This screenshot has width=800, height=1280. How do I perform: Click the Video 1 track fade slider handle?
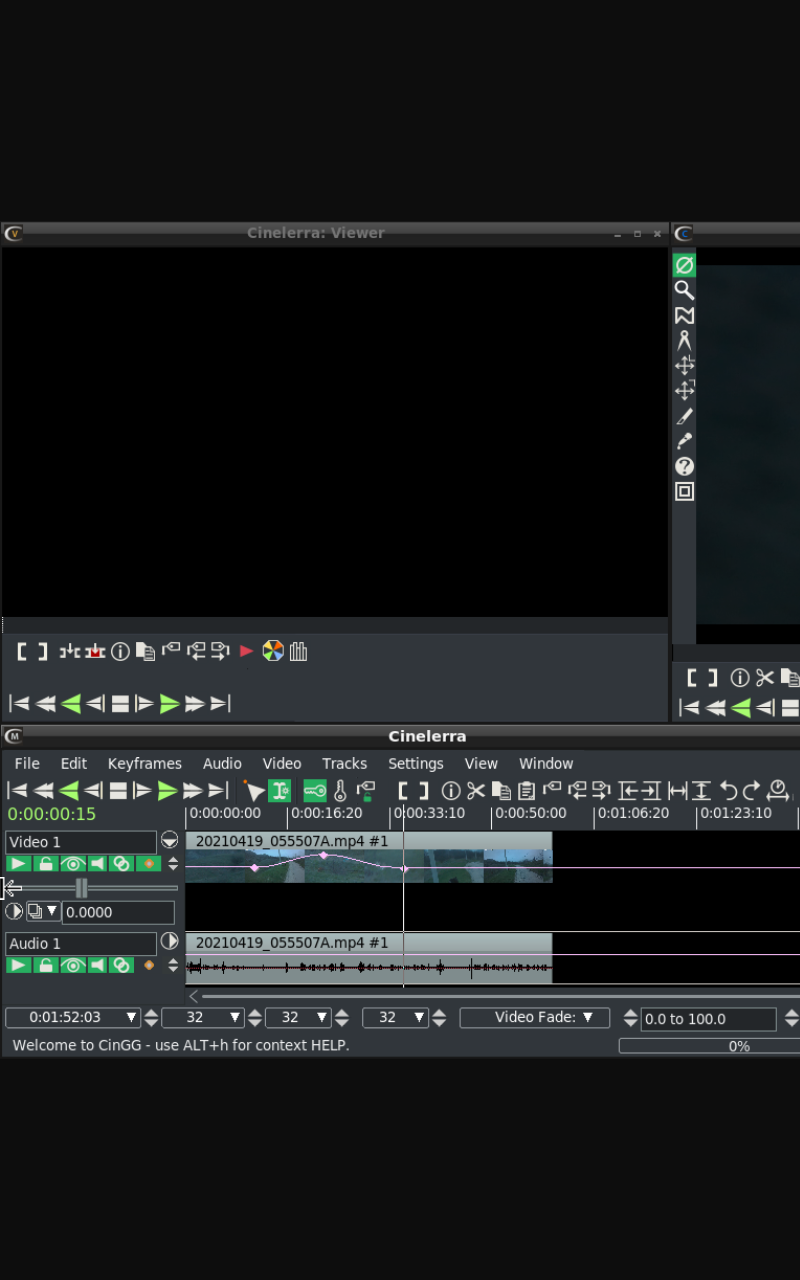[x=81, y=888]
